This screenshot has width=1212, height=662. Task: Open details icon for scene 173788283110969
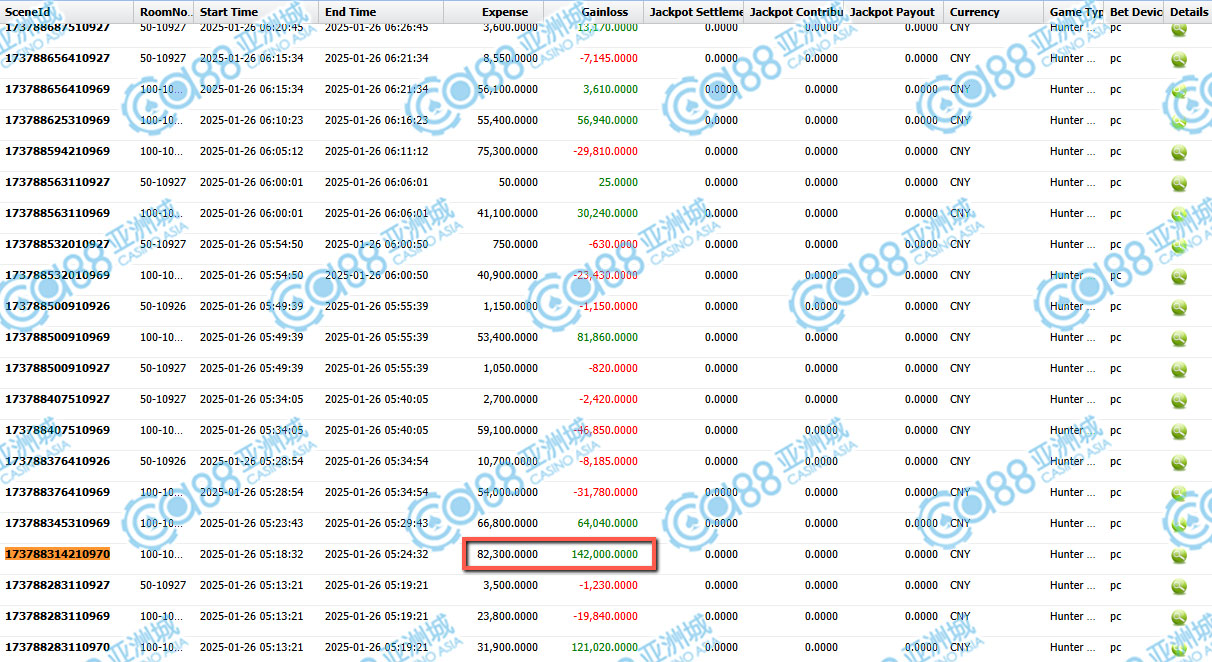click(x=1179, y=617)
